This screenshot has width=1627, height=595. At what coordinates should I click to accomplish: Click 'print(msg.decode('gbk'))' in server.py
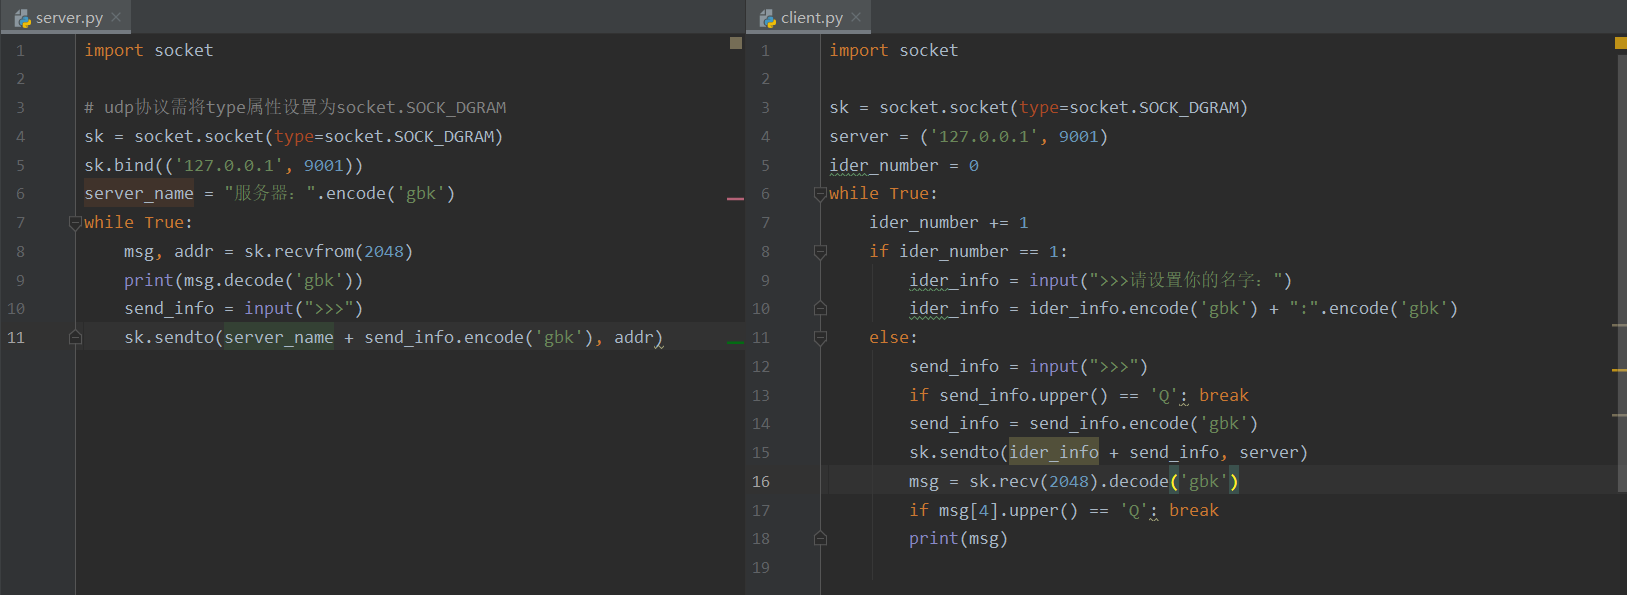point(243,281)
